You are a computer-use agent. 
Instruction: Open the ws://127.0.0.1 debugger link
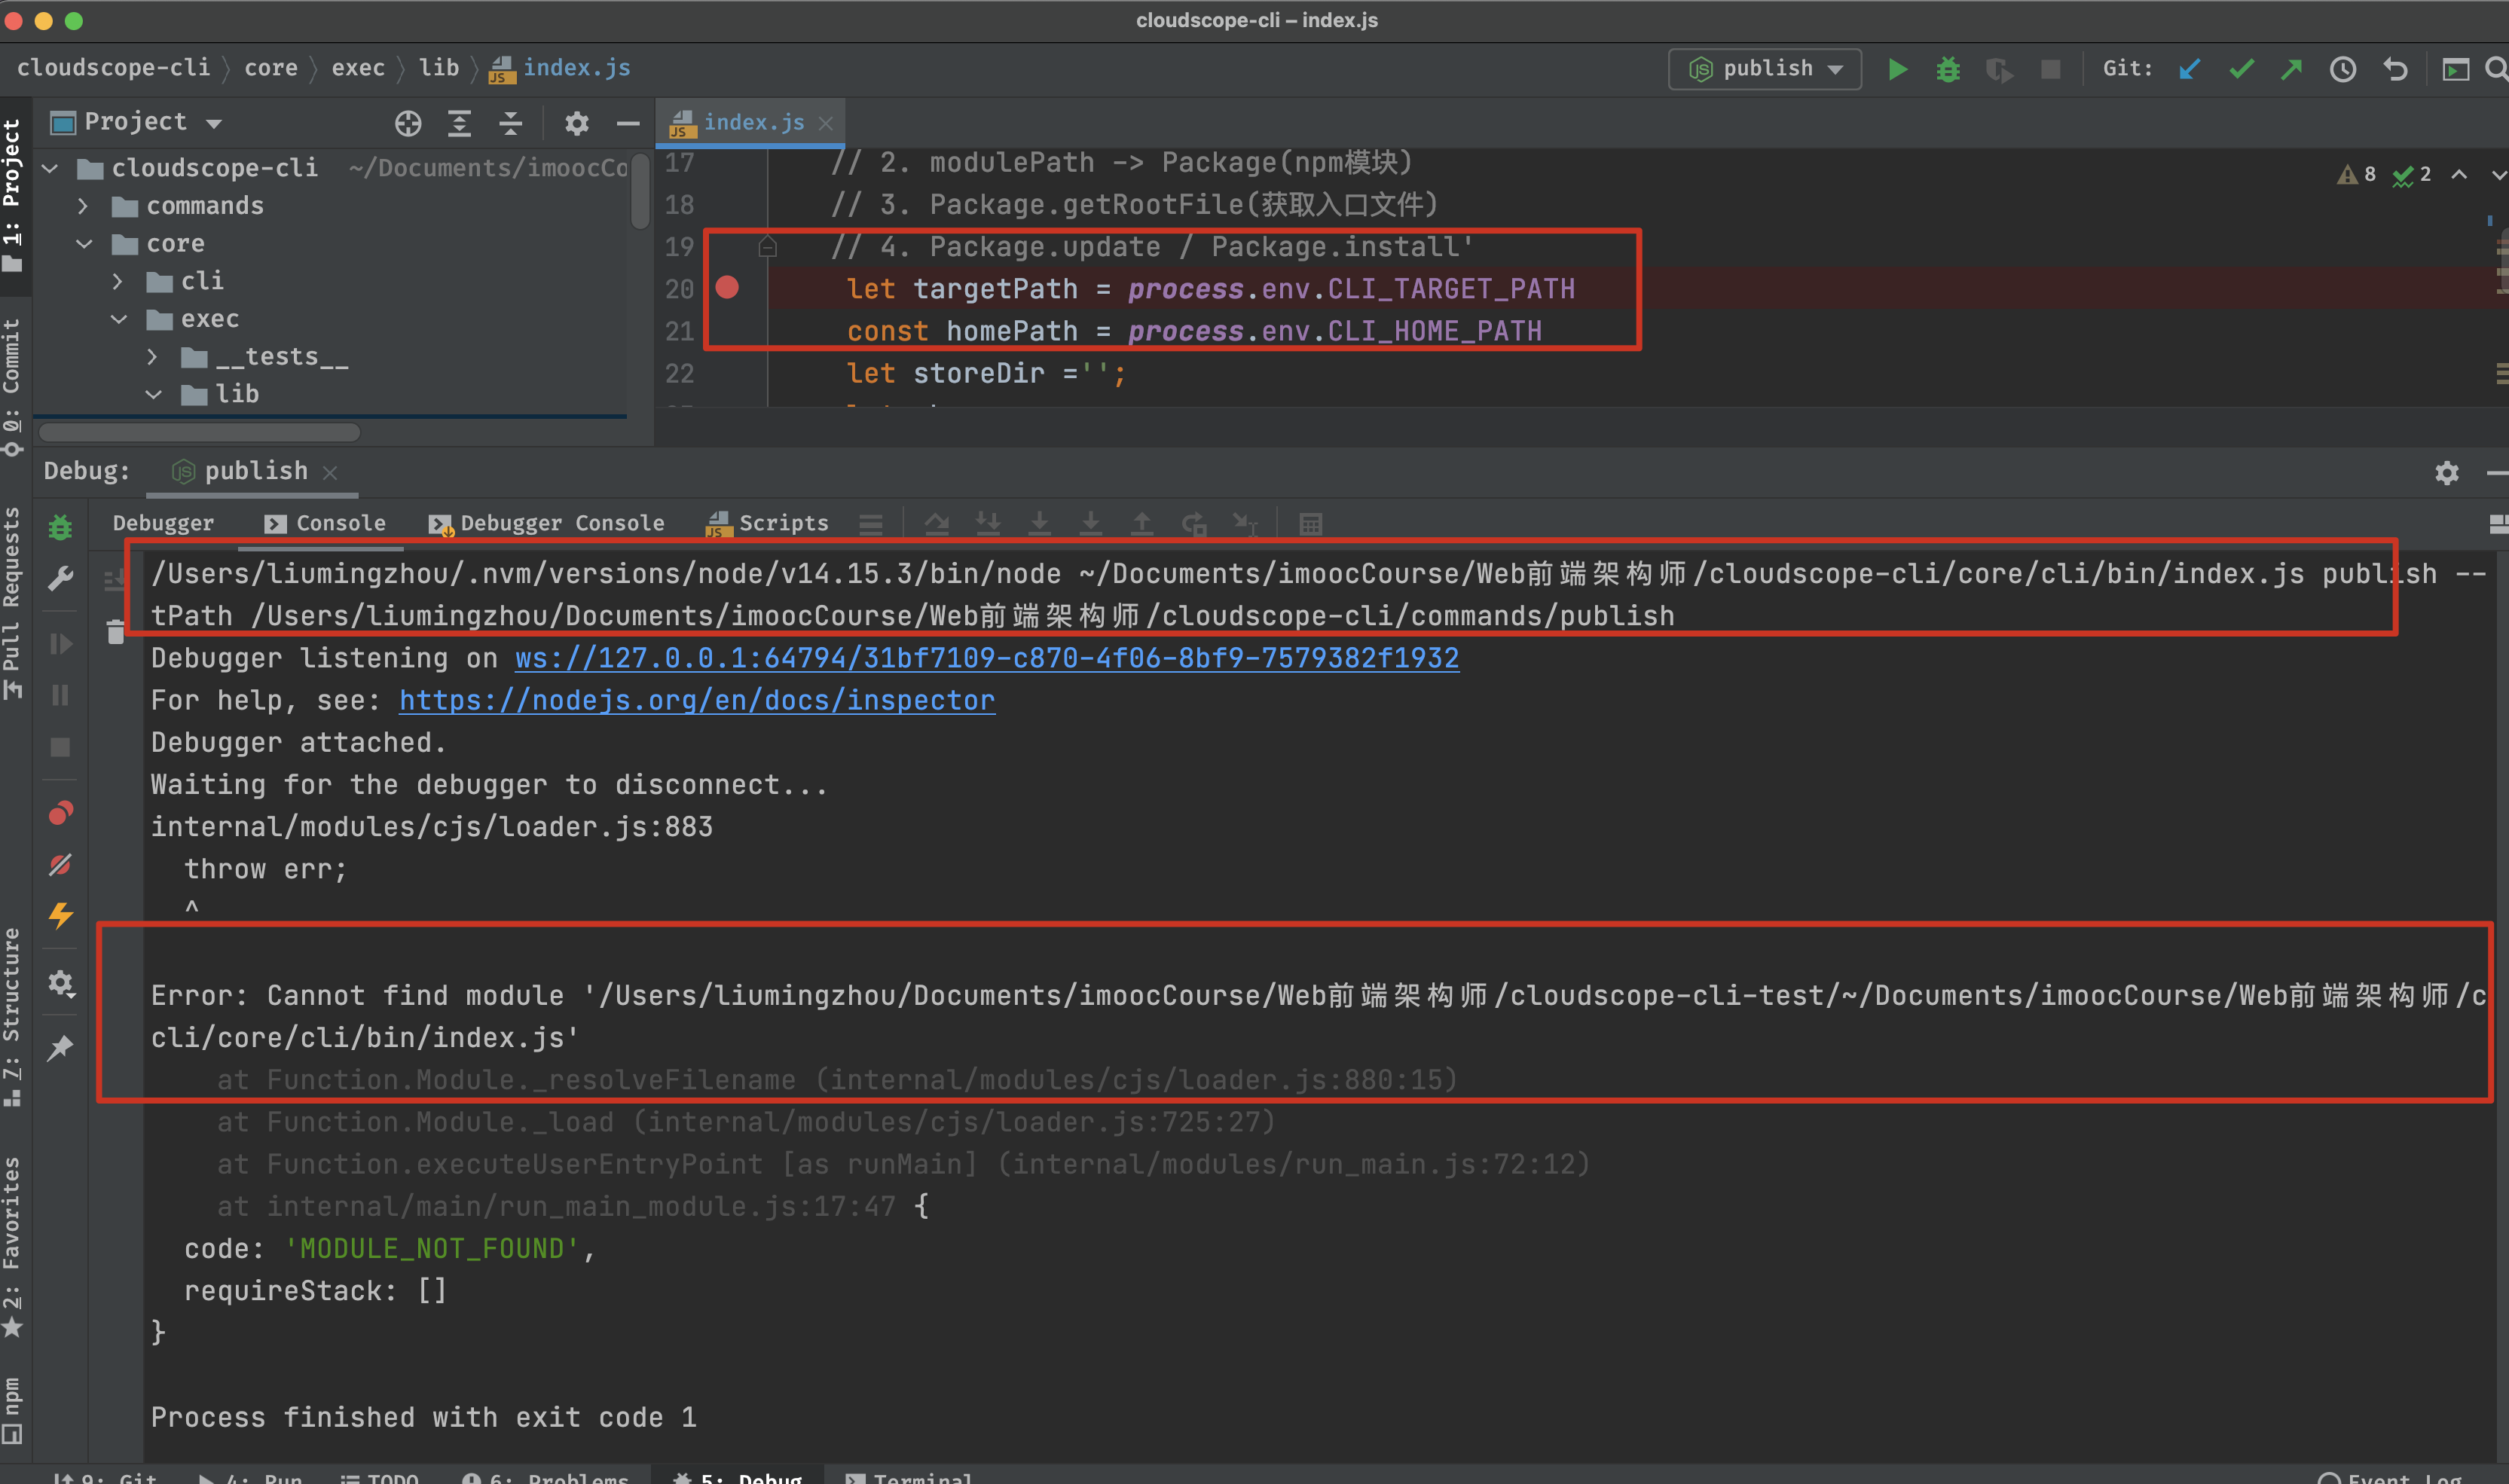point(986,658)
